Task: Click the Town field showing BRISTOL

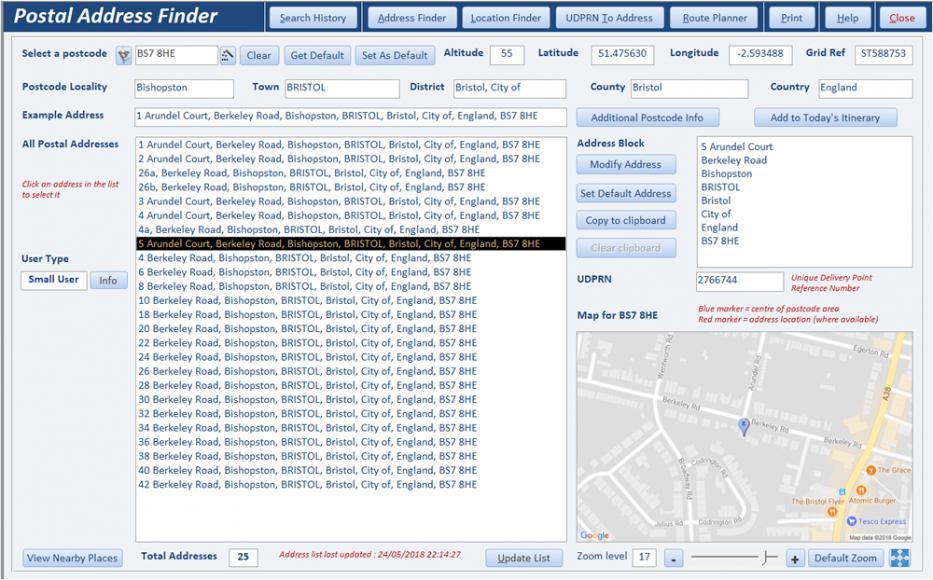Action: click(342, 88)
